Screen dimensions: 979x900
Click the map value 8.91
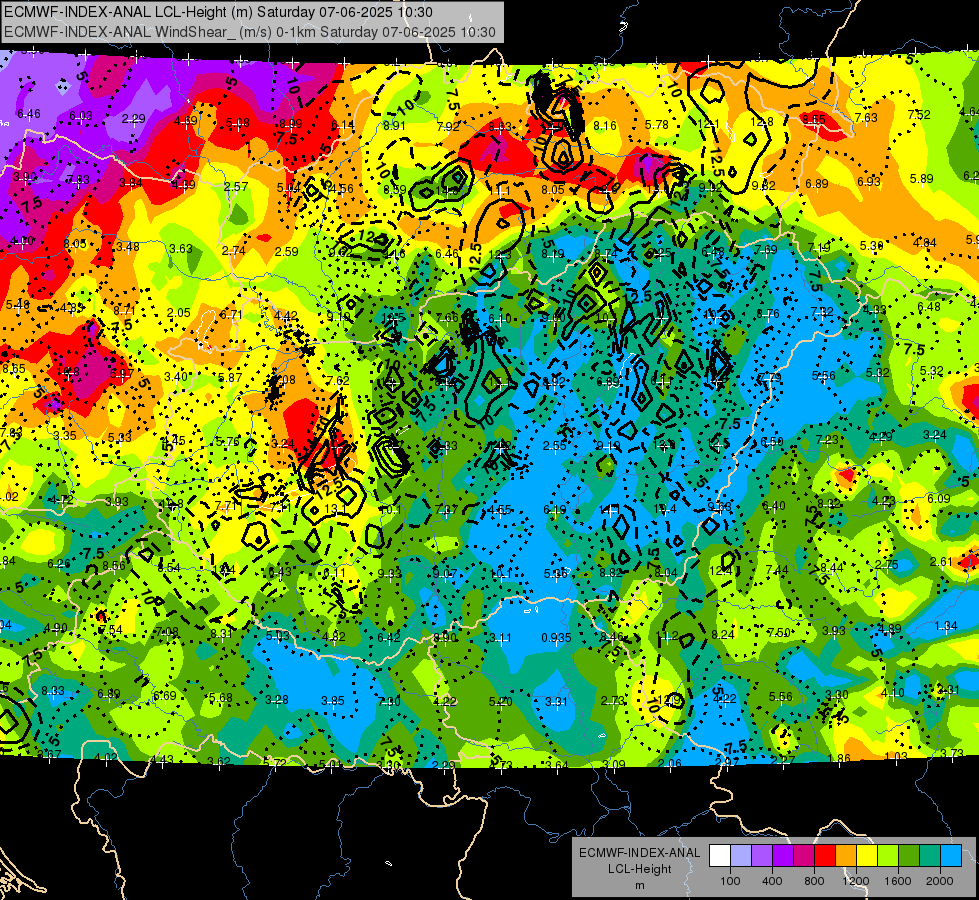tap(394, 126)
